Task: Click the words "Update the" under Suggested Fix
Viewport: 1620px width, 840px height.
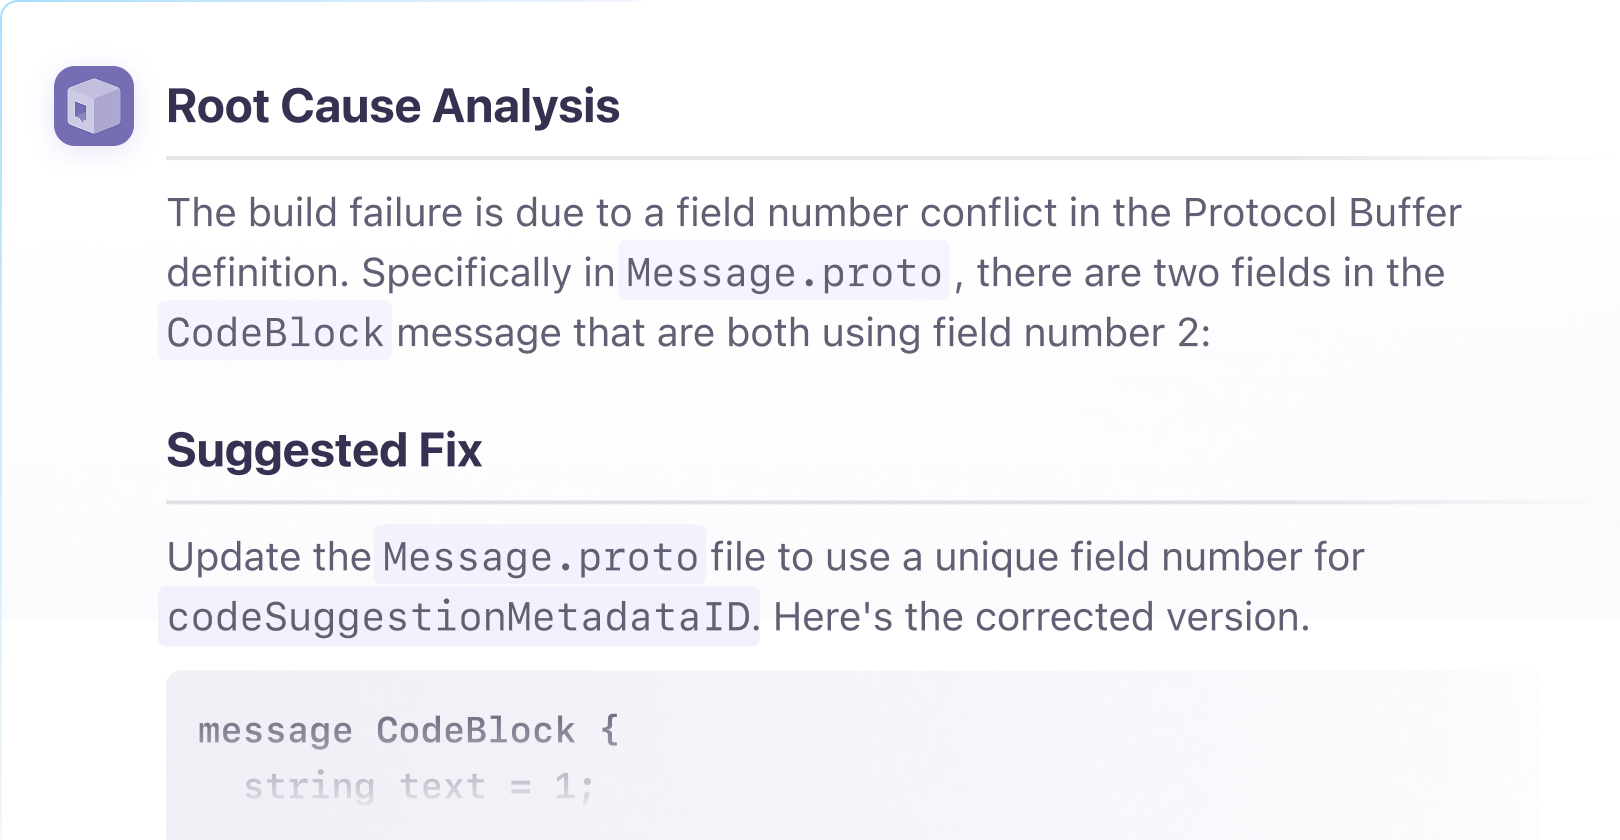Action: (x=268, y=556)
